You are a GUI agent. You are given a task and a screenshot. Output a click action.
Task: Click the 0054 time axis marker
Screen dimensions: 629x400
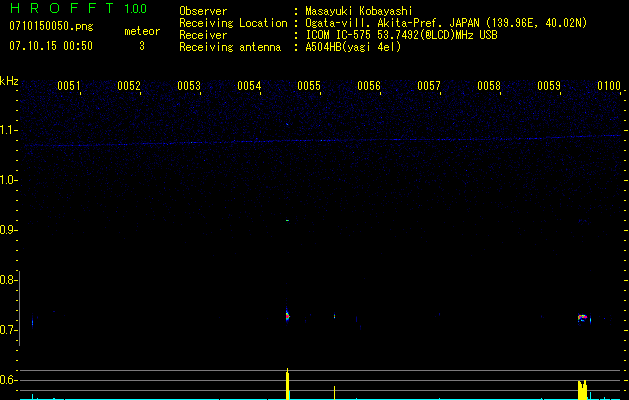pyautogui.click(x=249, y=86)
